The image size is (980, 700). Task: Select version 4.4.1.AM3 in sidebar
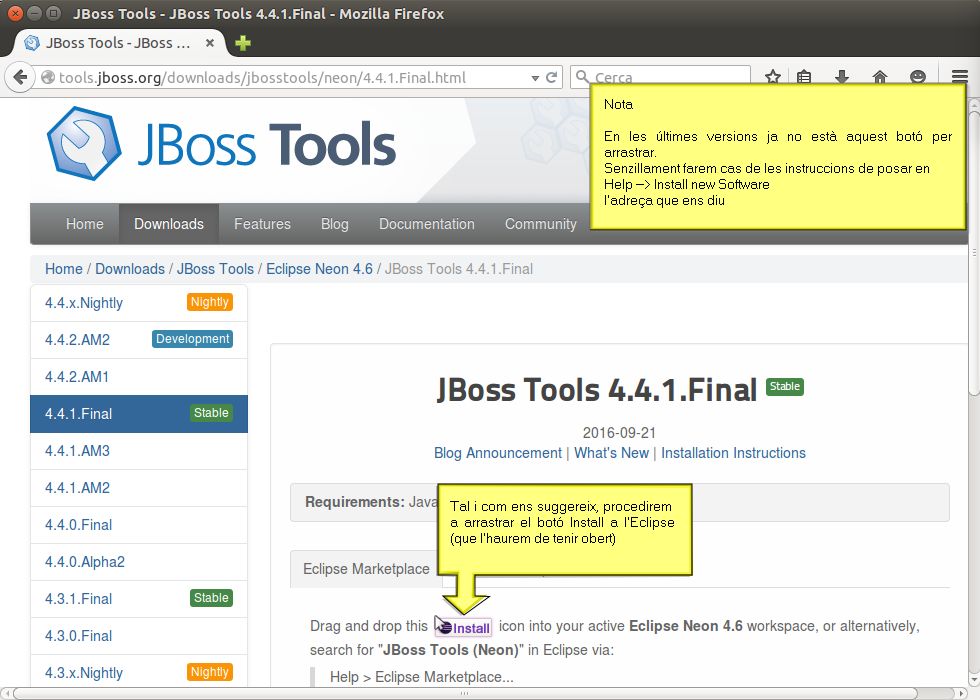tap(139, 451)
